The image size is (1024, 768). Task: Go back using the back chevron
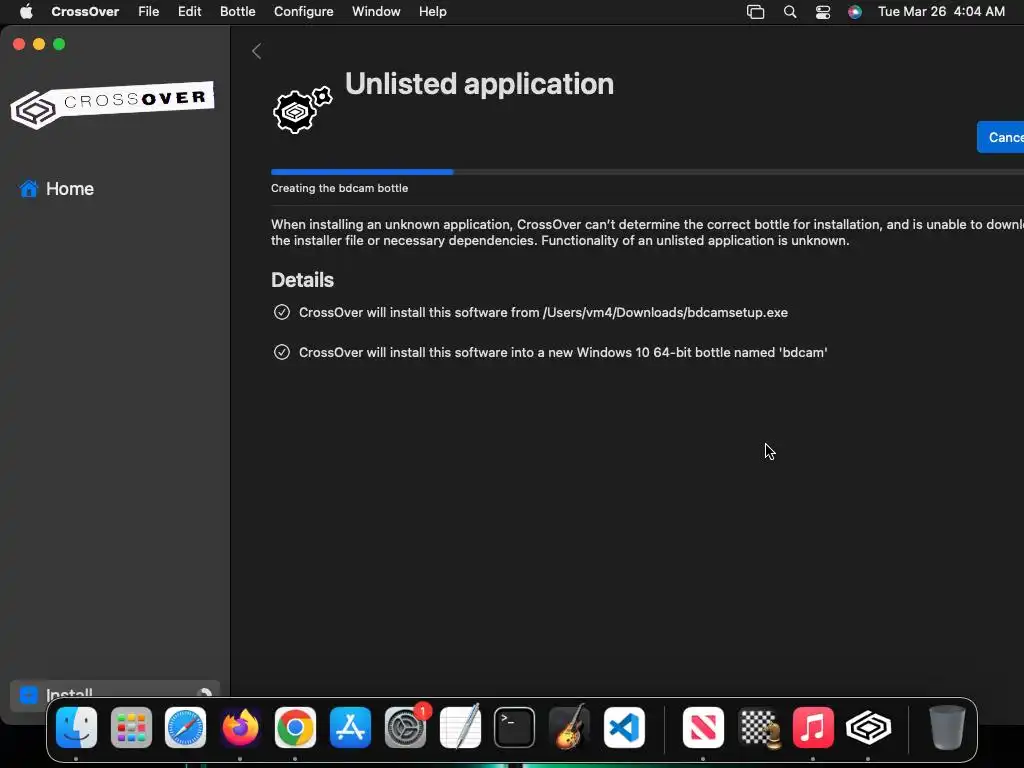click(257, 51)
